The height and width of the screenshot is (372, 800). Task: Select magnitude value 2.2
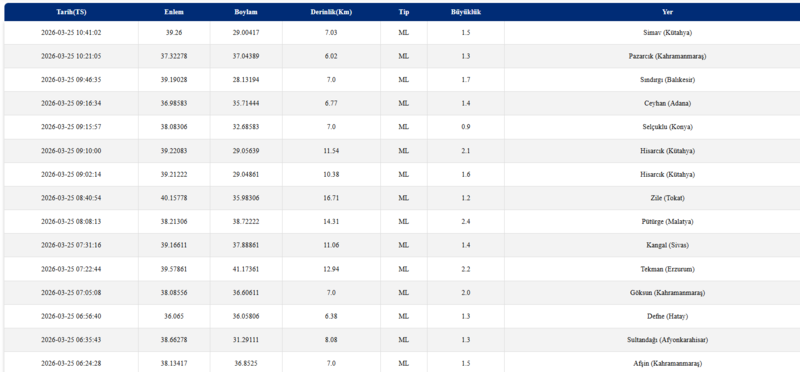[x=465, y=269]
